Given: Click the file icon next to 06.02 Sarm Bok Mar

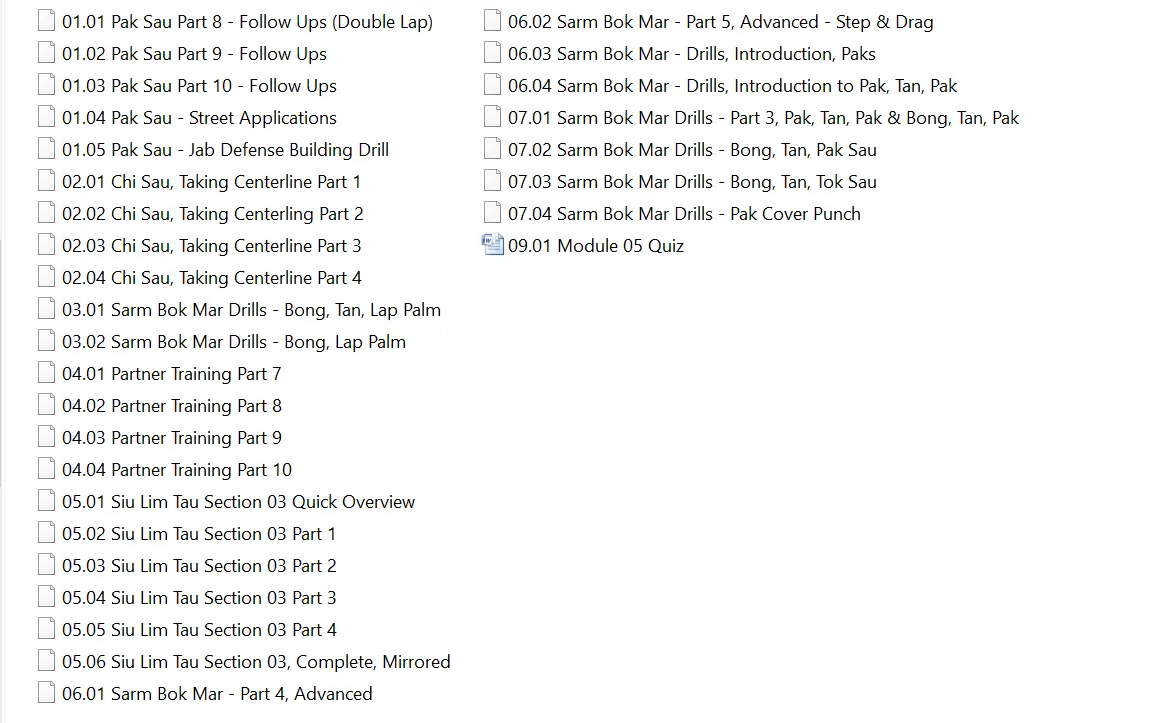Looking at the screenshot, I should point(492,21).
